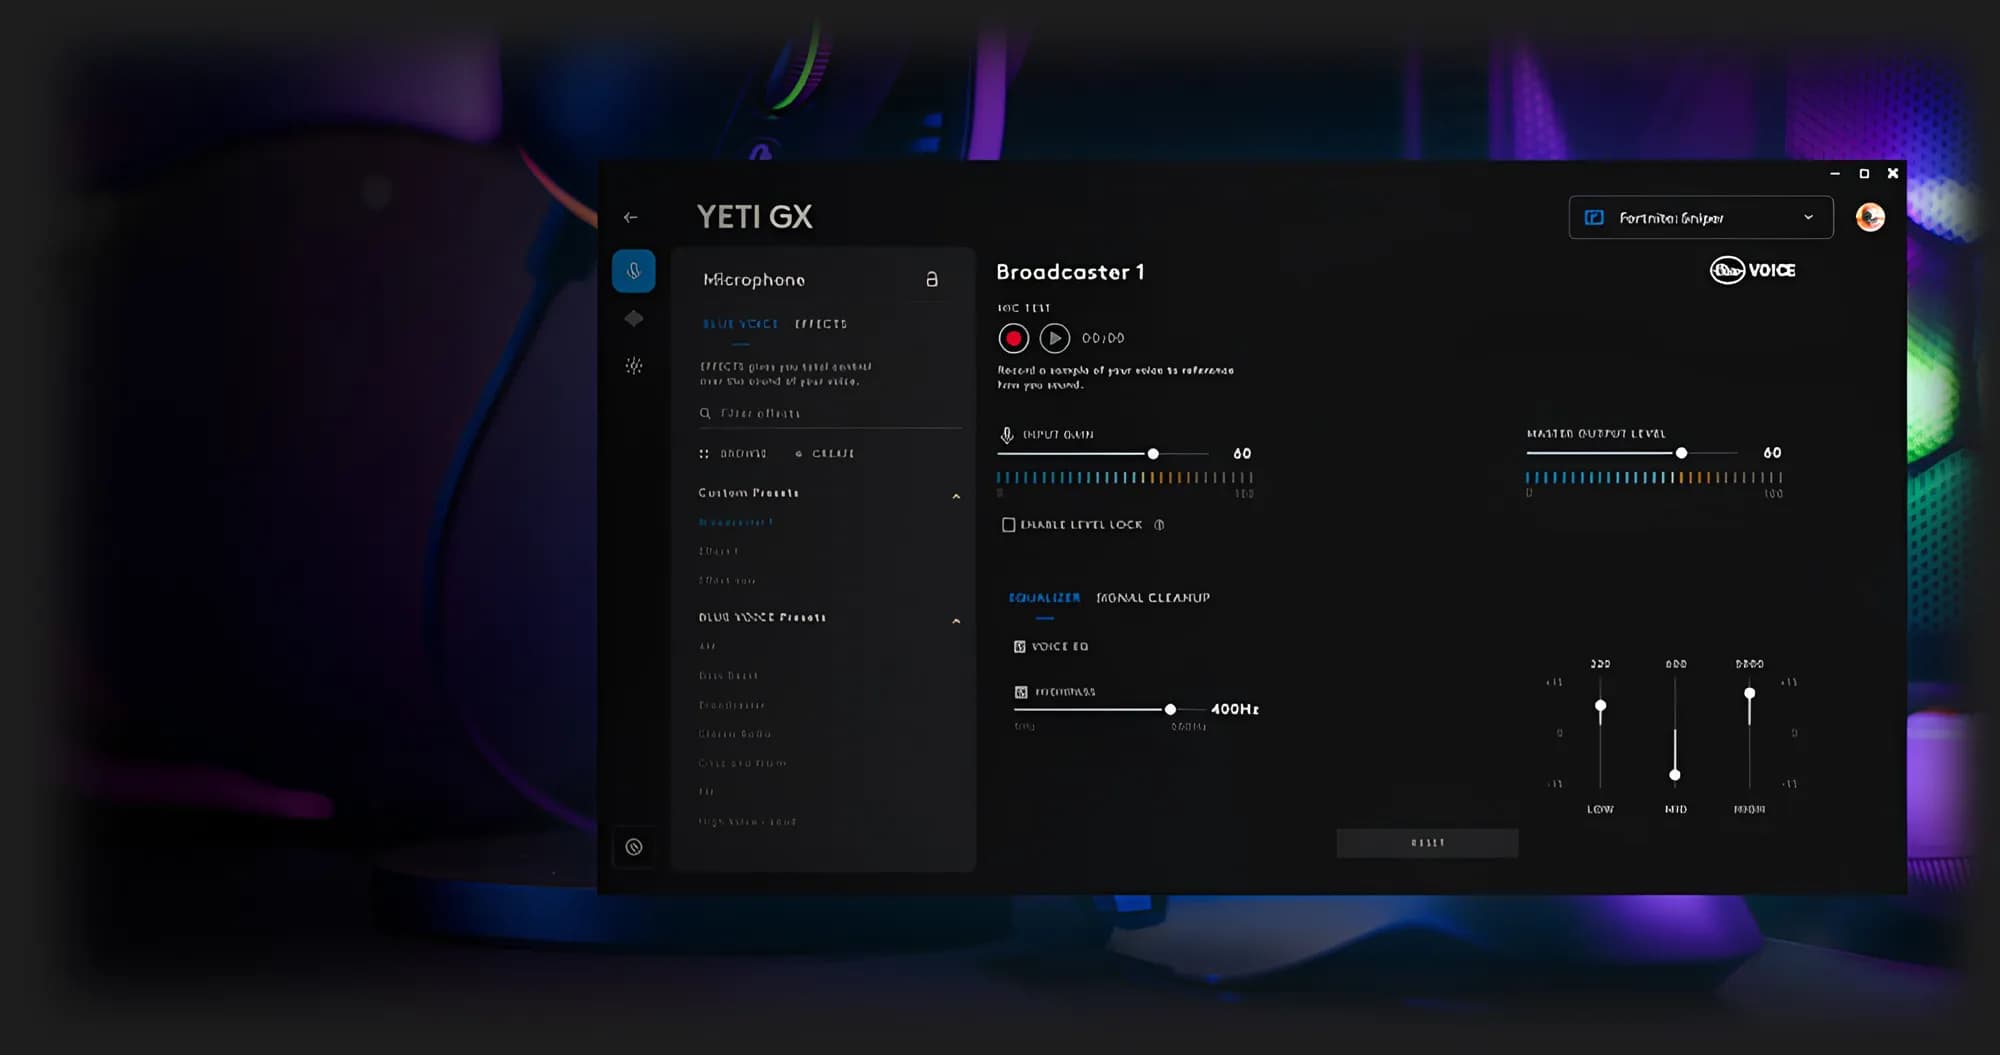Select the highlighted blue custom preset

[736, 522]
